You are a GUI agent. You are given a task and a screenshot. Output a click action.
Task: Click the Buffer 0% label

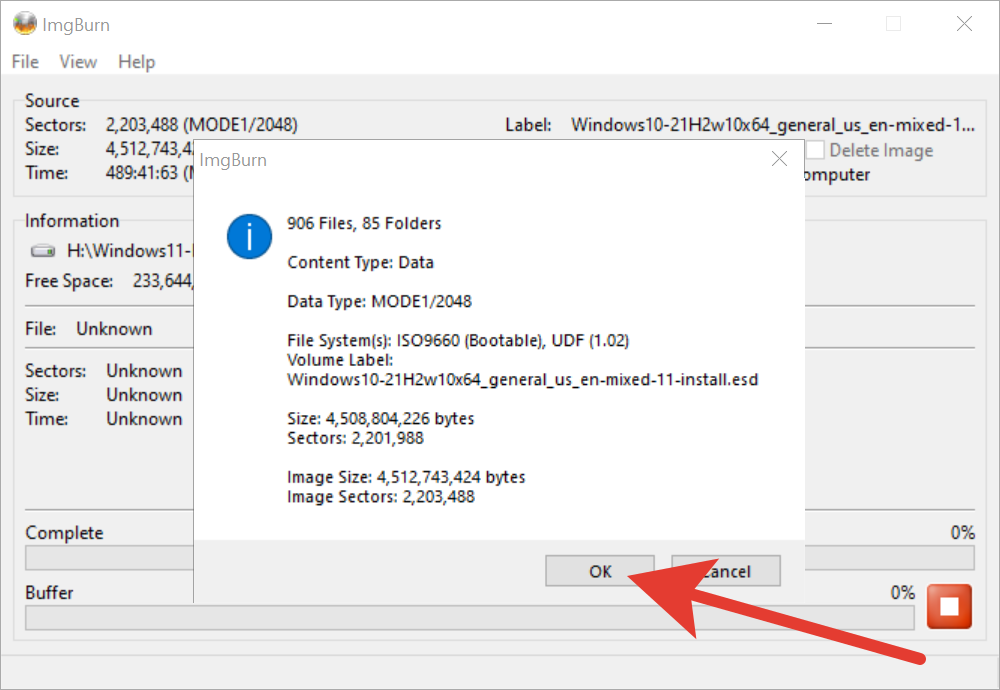coord(902,592)
